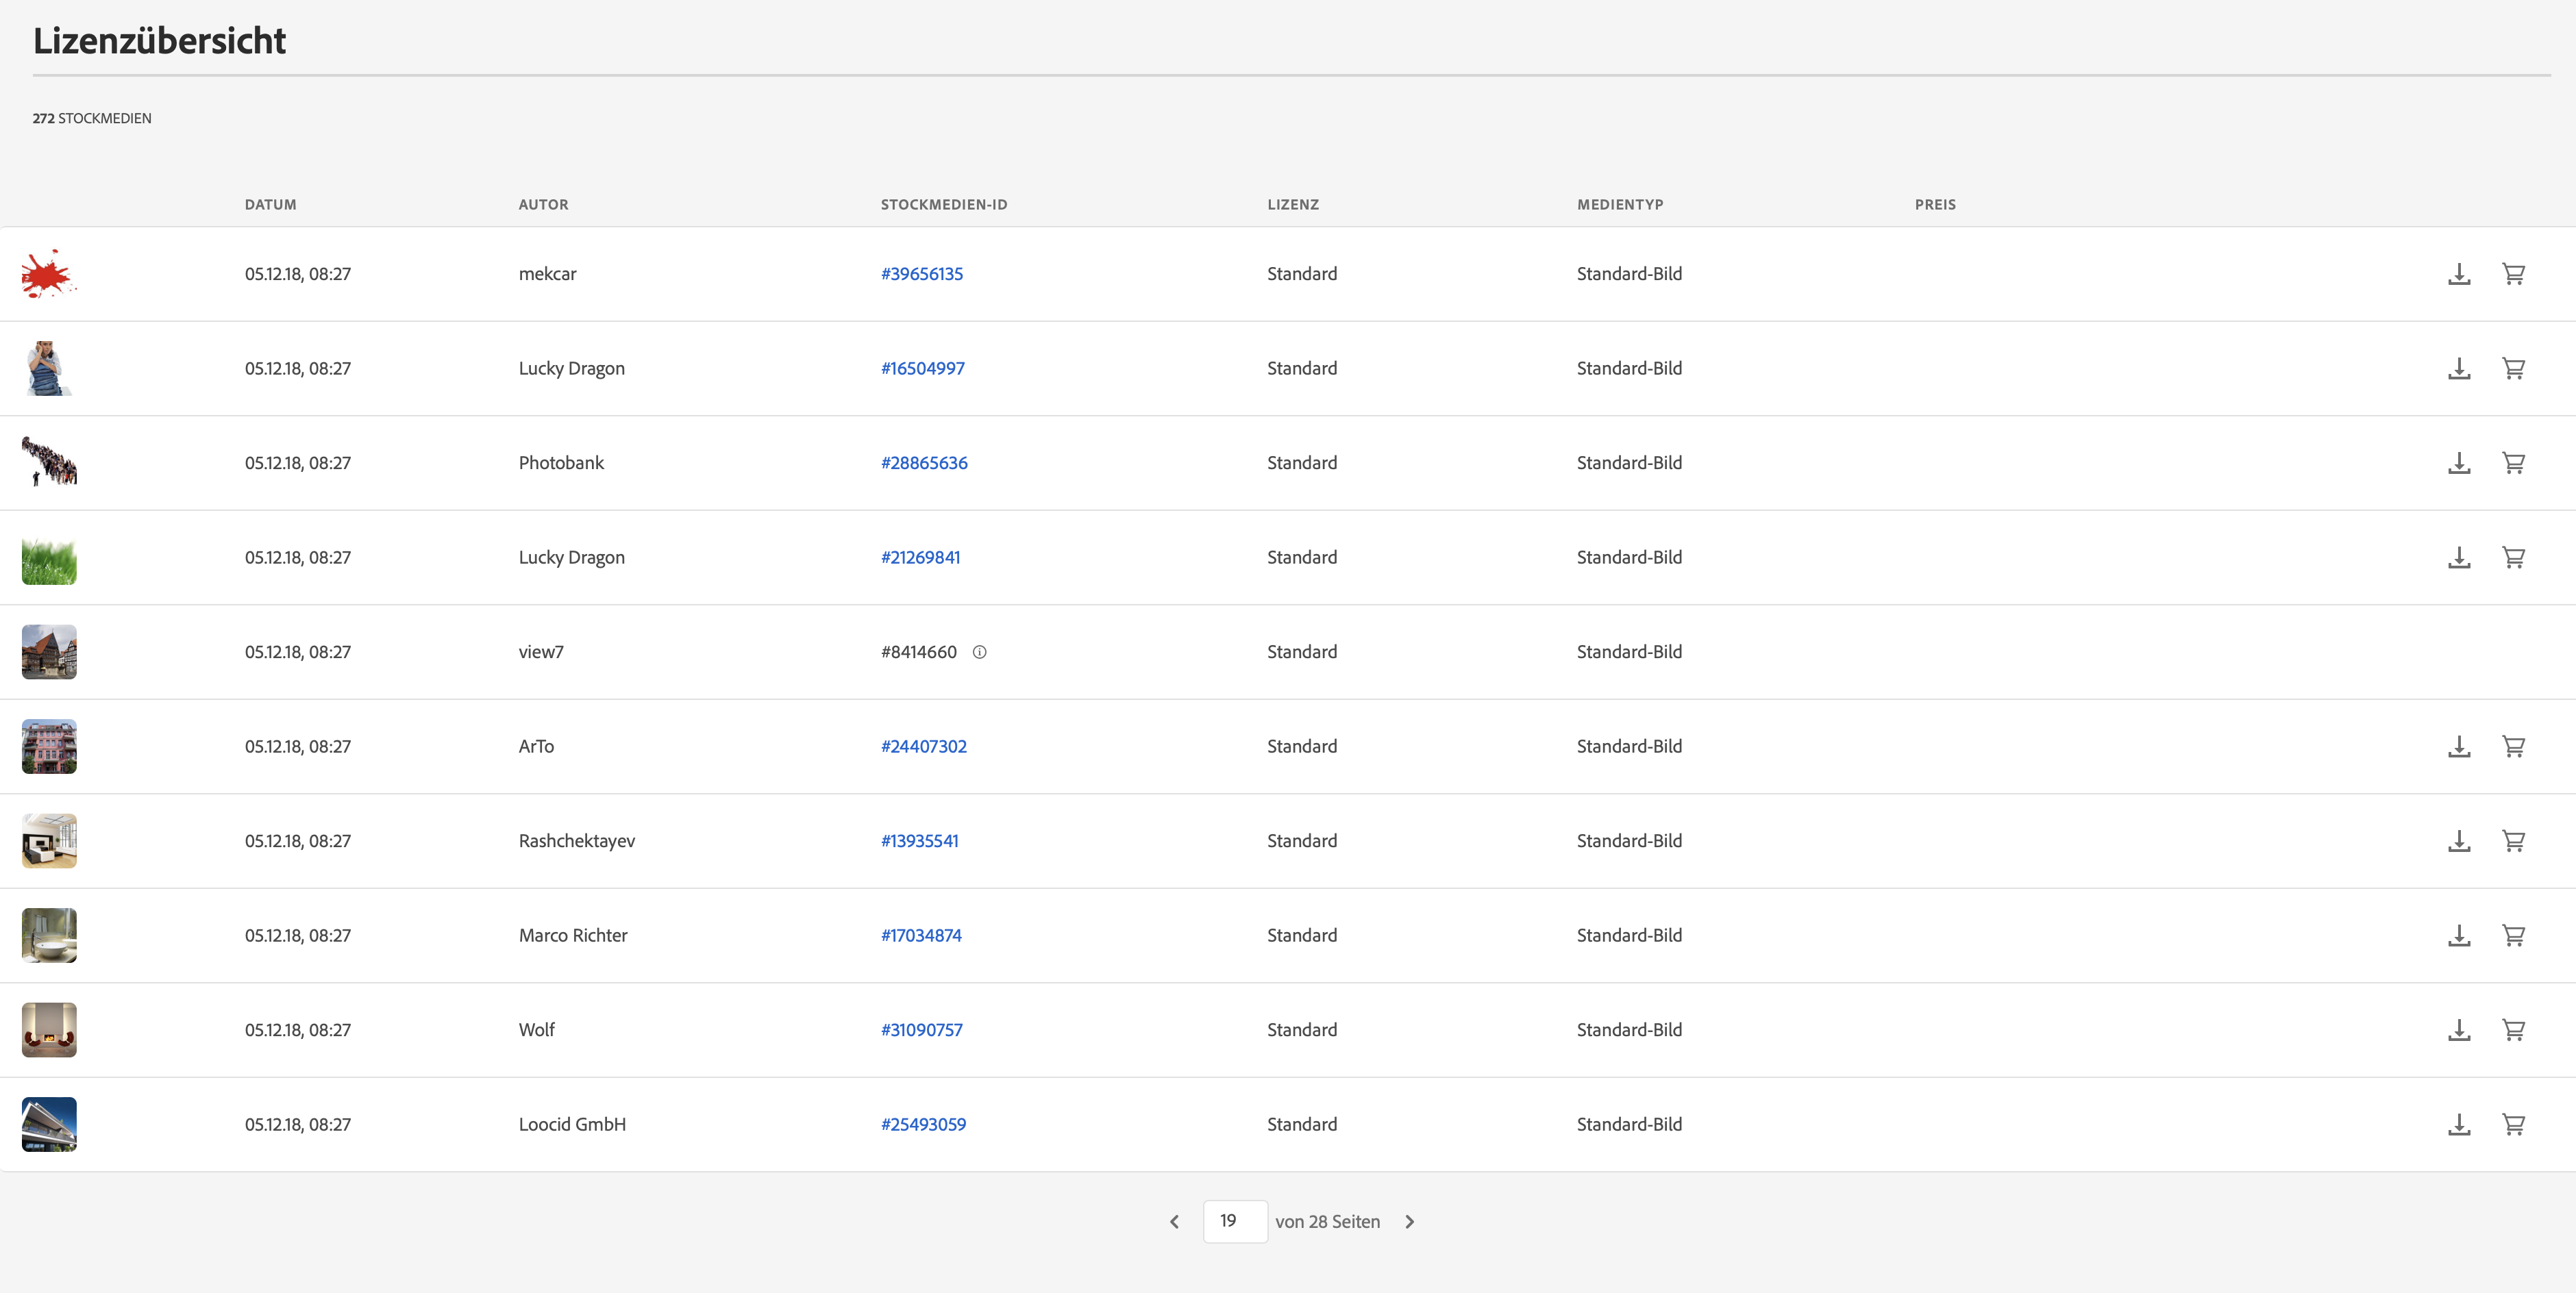Open stock media link #25493059
Screen dimensions: 2576x1293
[x=923, y=1124]
